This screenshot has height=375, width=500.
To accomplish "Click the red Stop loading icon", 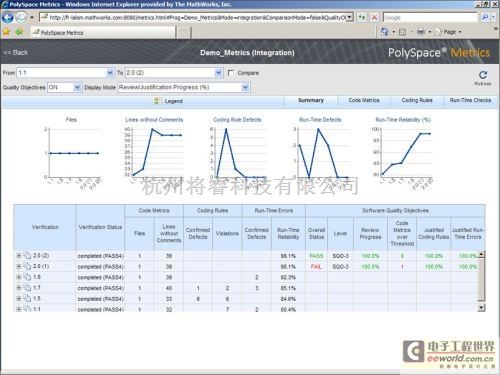I will click(x=374, y=17).
